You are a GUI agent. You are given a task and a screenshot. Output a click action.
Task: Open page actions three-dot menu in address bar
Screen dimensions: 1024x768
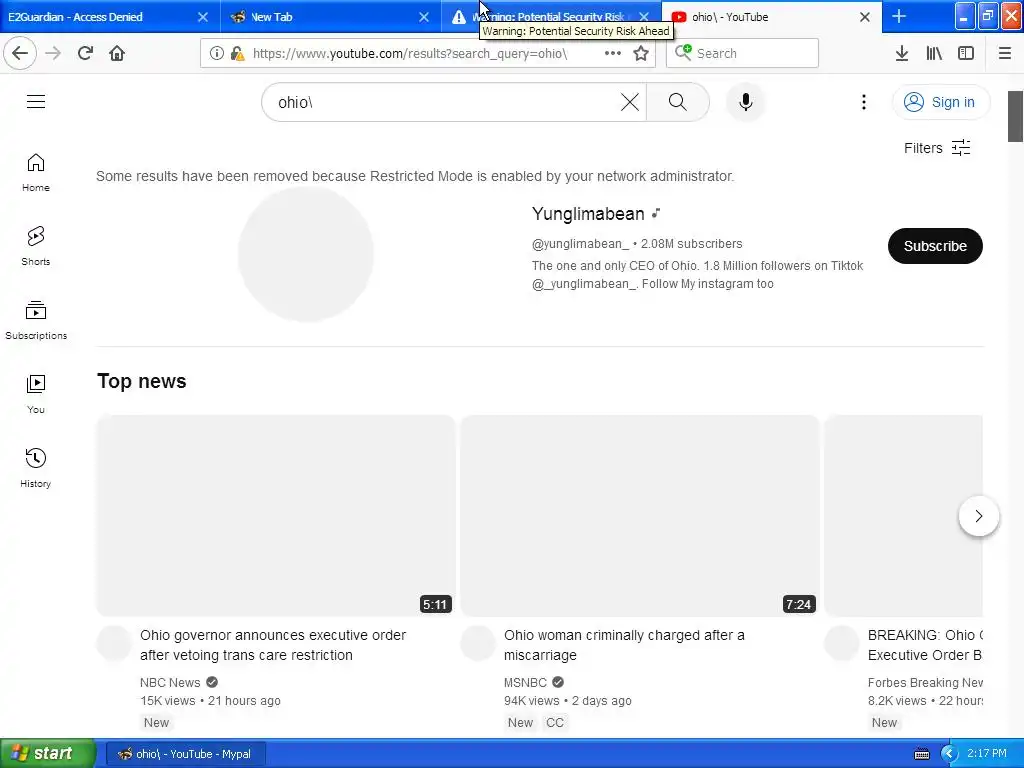[x=613, y=53]
